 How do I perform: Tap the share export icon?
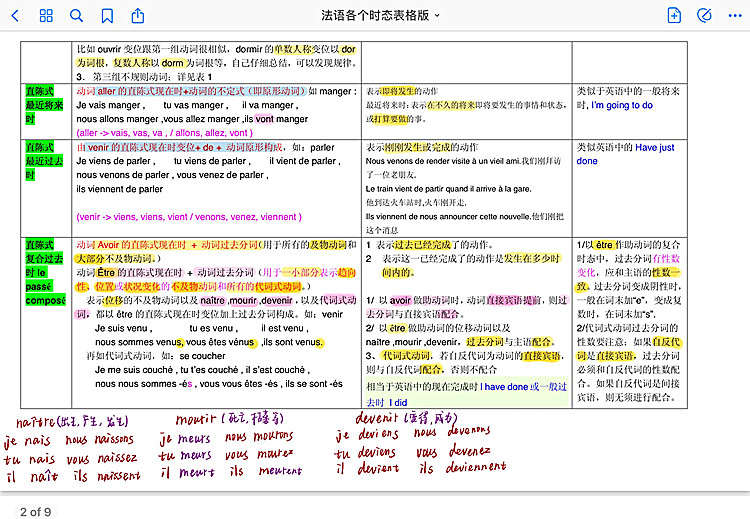coord(138,16)
